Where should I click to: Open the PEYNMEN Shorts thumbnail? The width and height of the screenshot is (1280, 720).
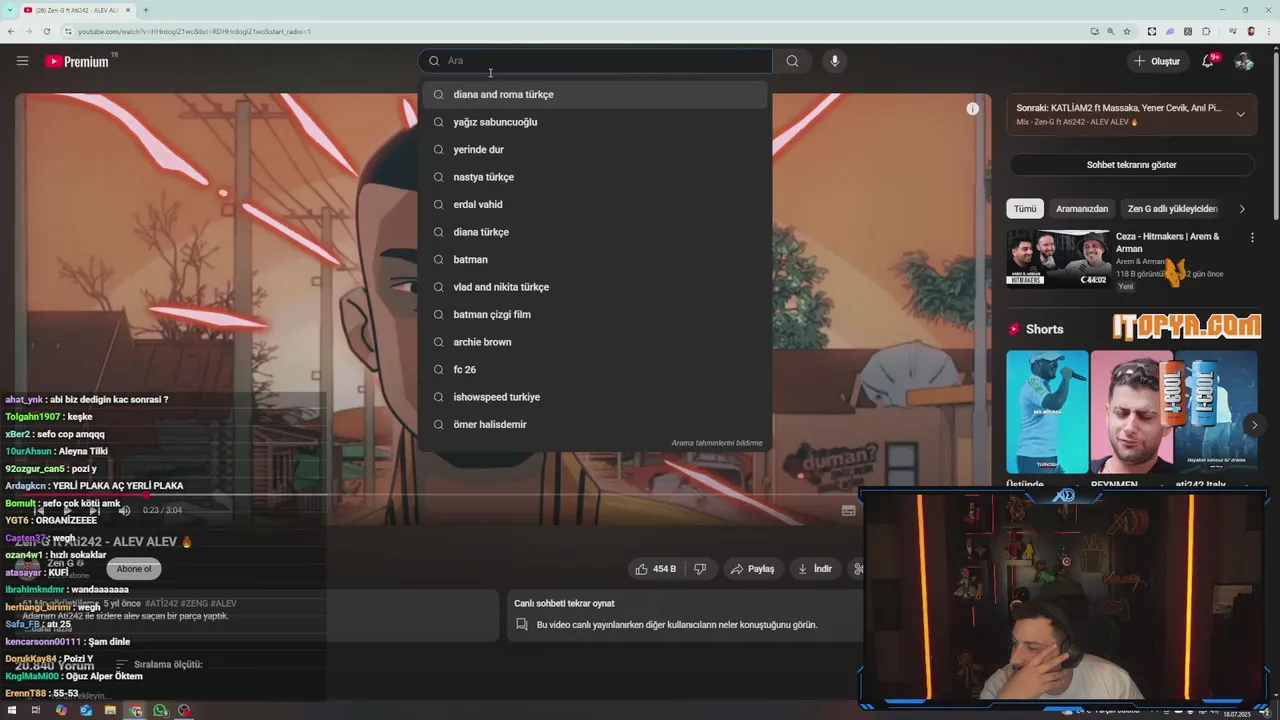(1131, 411)
